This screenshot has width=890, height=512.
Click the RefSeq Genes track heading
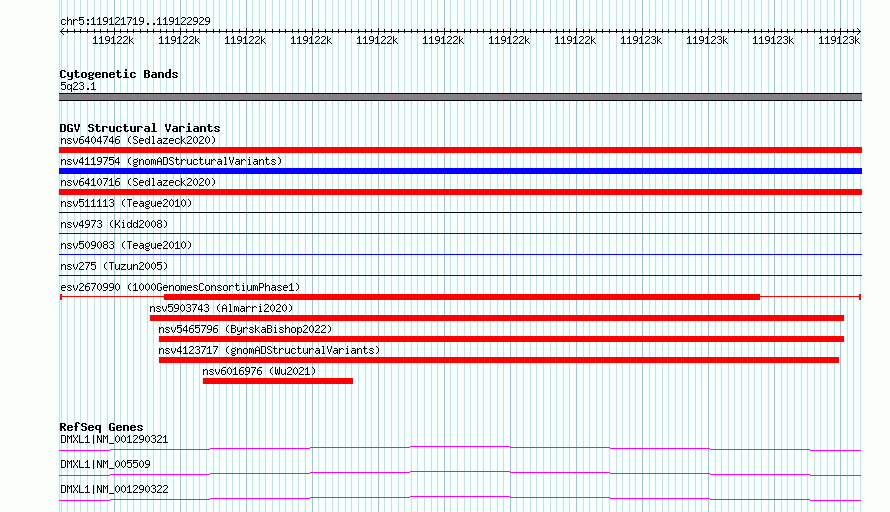(x=101, y=427)
